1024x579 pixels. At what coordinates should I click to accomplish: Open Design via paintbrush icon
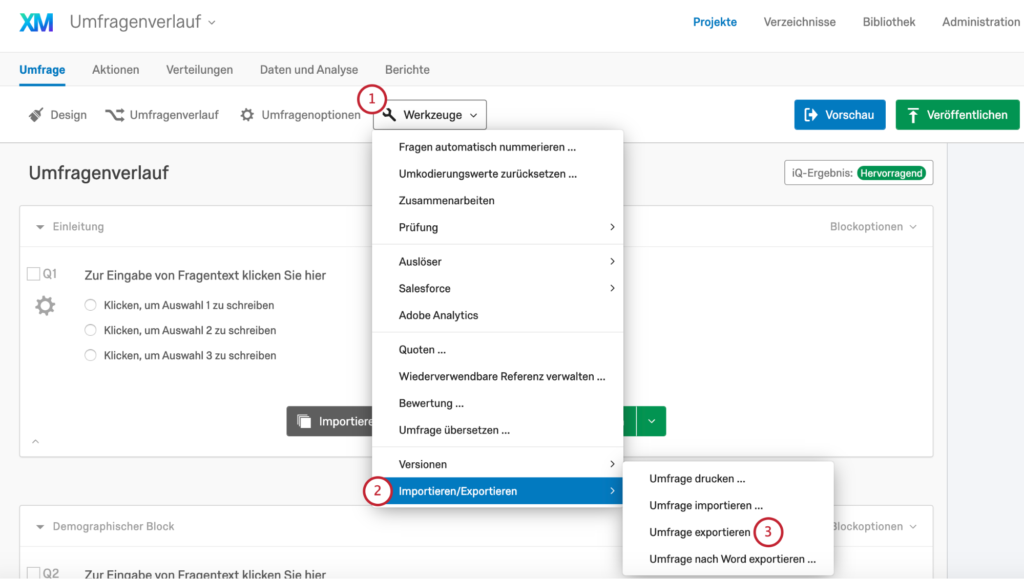(36, 115)
